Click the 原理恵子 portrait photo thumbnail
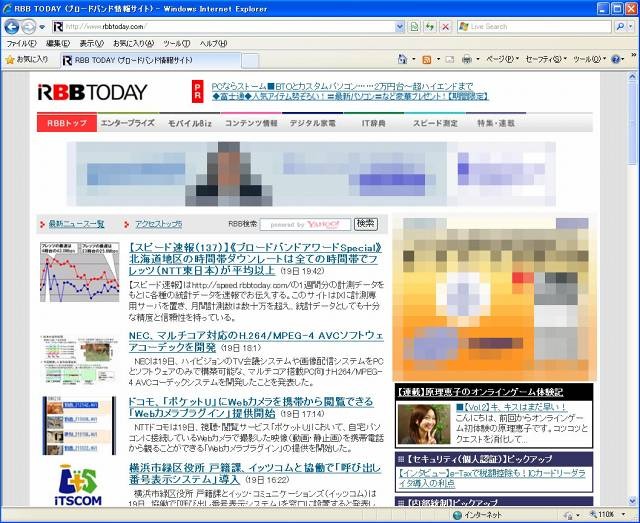The image size is (640, 523). 424,424
